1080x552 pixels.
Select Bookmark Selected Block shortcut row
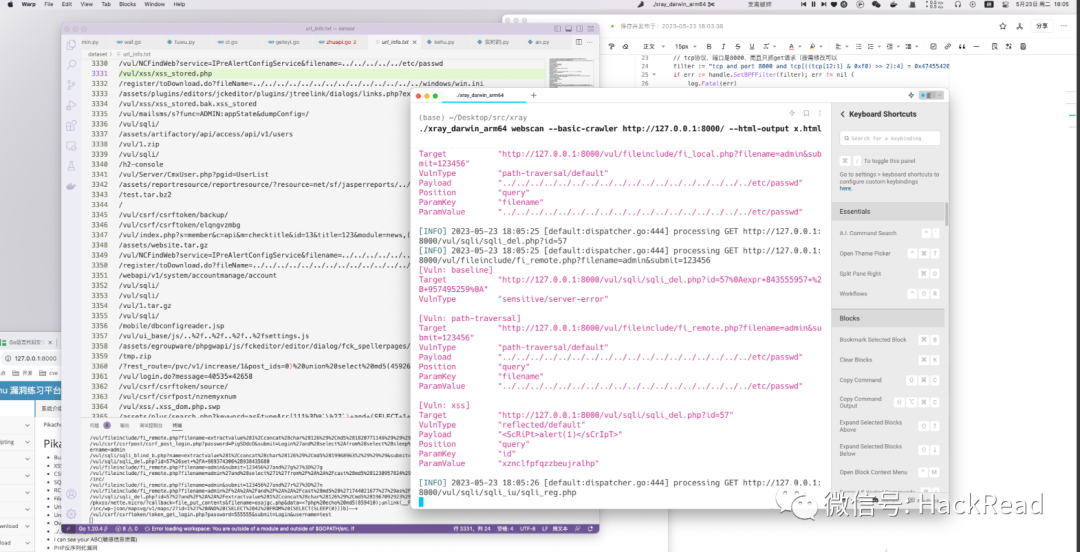coord(889,340)
